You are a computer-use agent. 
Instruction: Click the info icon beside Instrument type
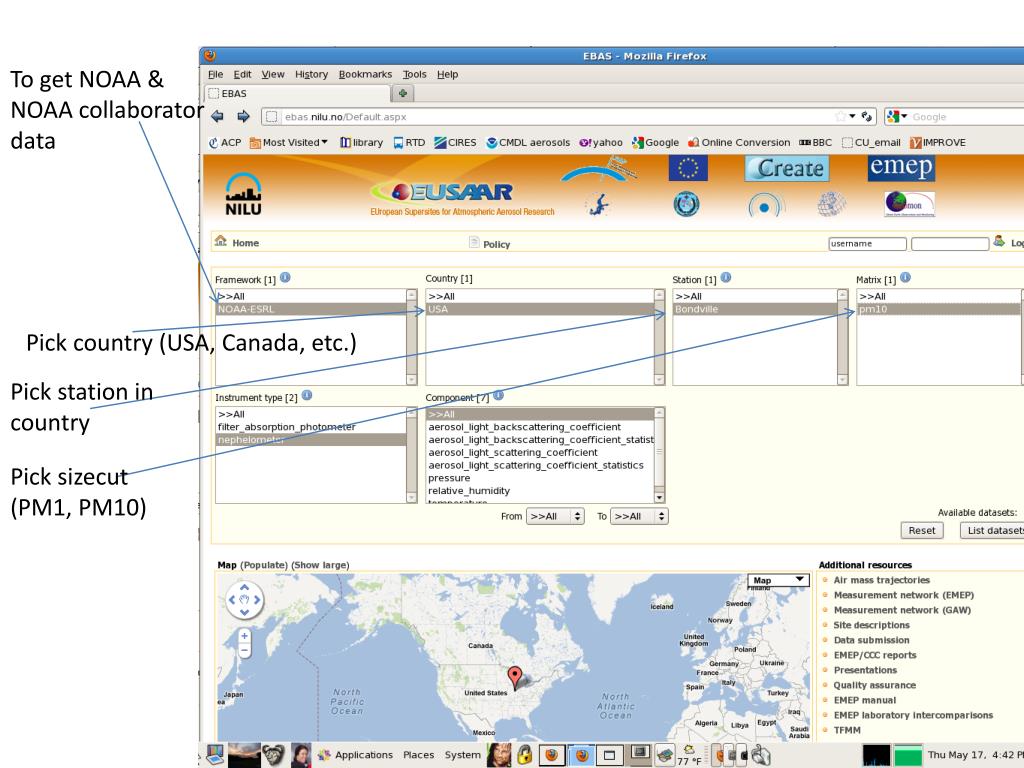coord(307,396)
